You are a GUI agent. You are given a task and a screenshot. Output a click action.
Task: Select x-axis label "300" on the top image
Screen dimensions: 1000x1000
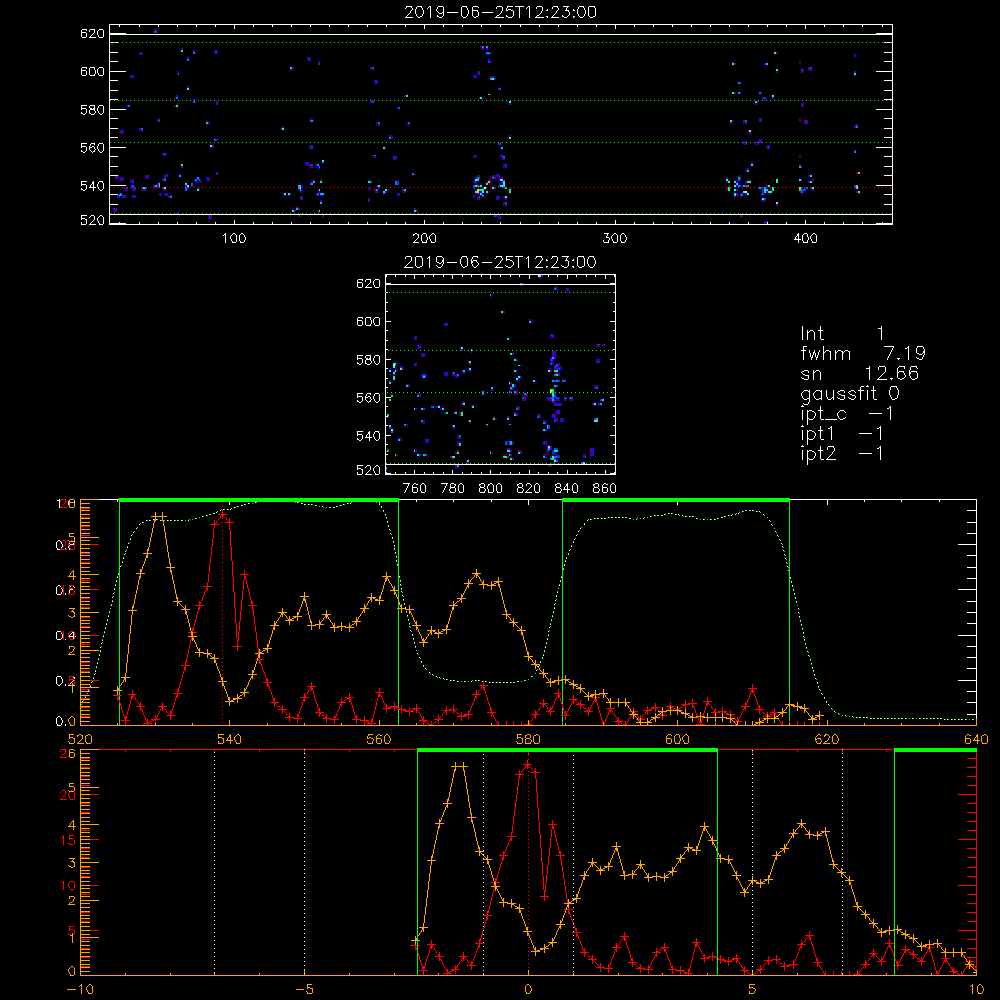tap(615, 238)
